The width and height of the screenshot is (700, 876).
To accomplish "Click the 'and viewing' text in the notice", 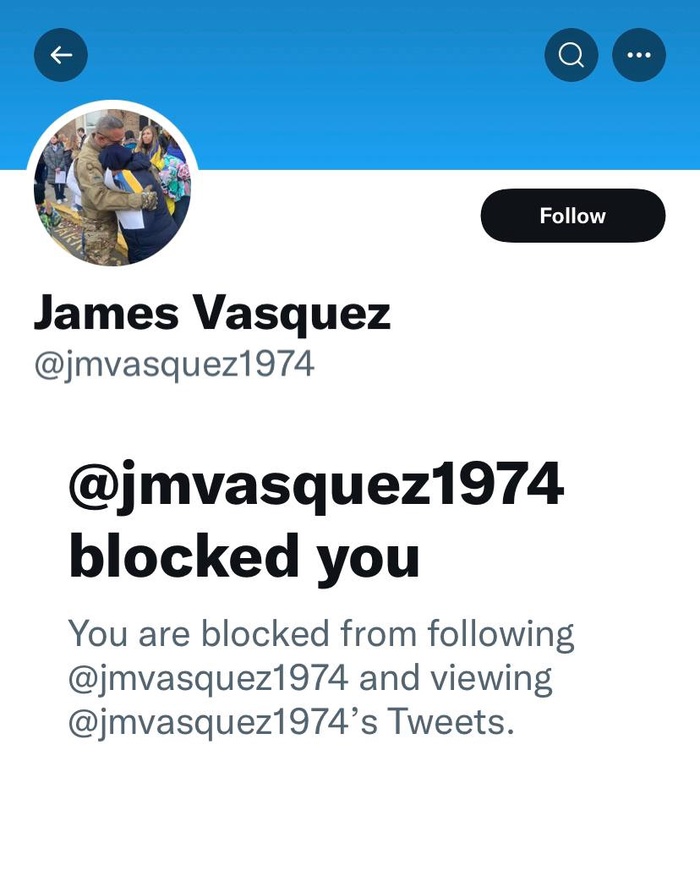I will pos(455,679).
